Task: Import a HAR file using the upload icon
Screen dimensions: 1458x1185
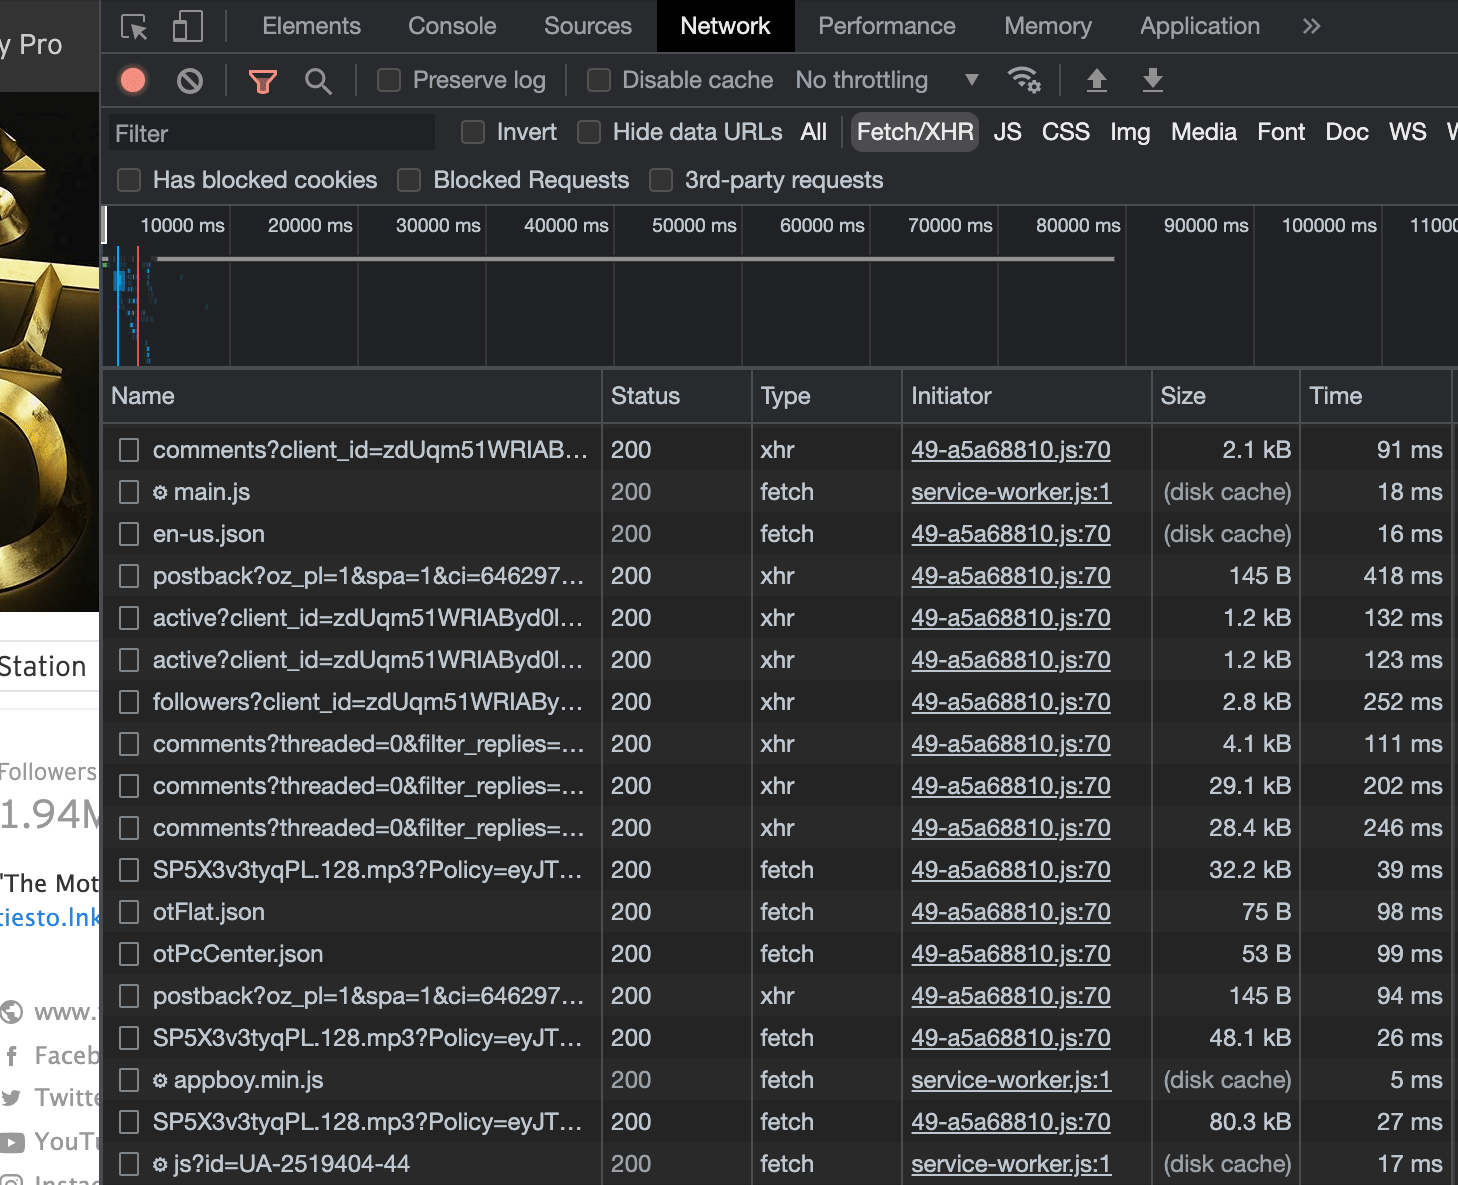Action: click(1096, 80)
